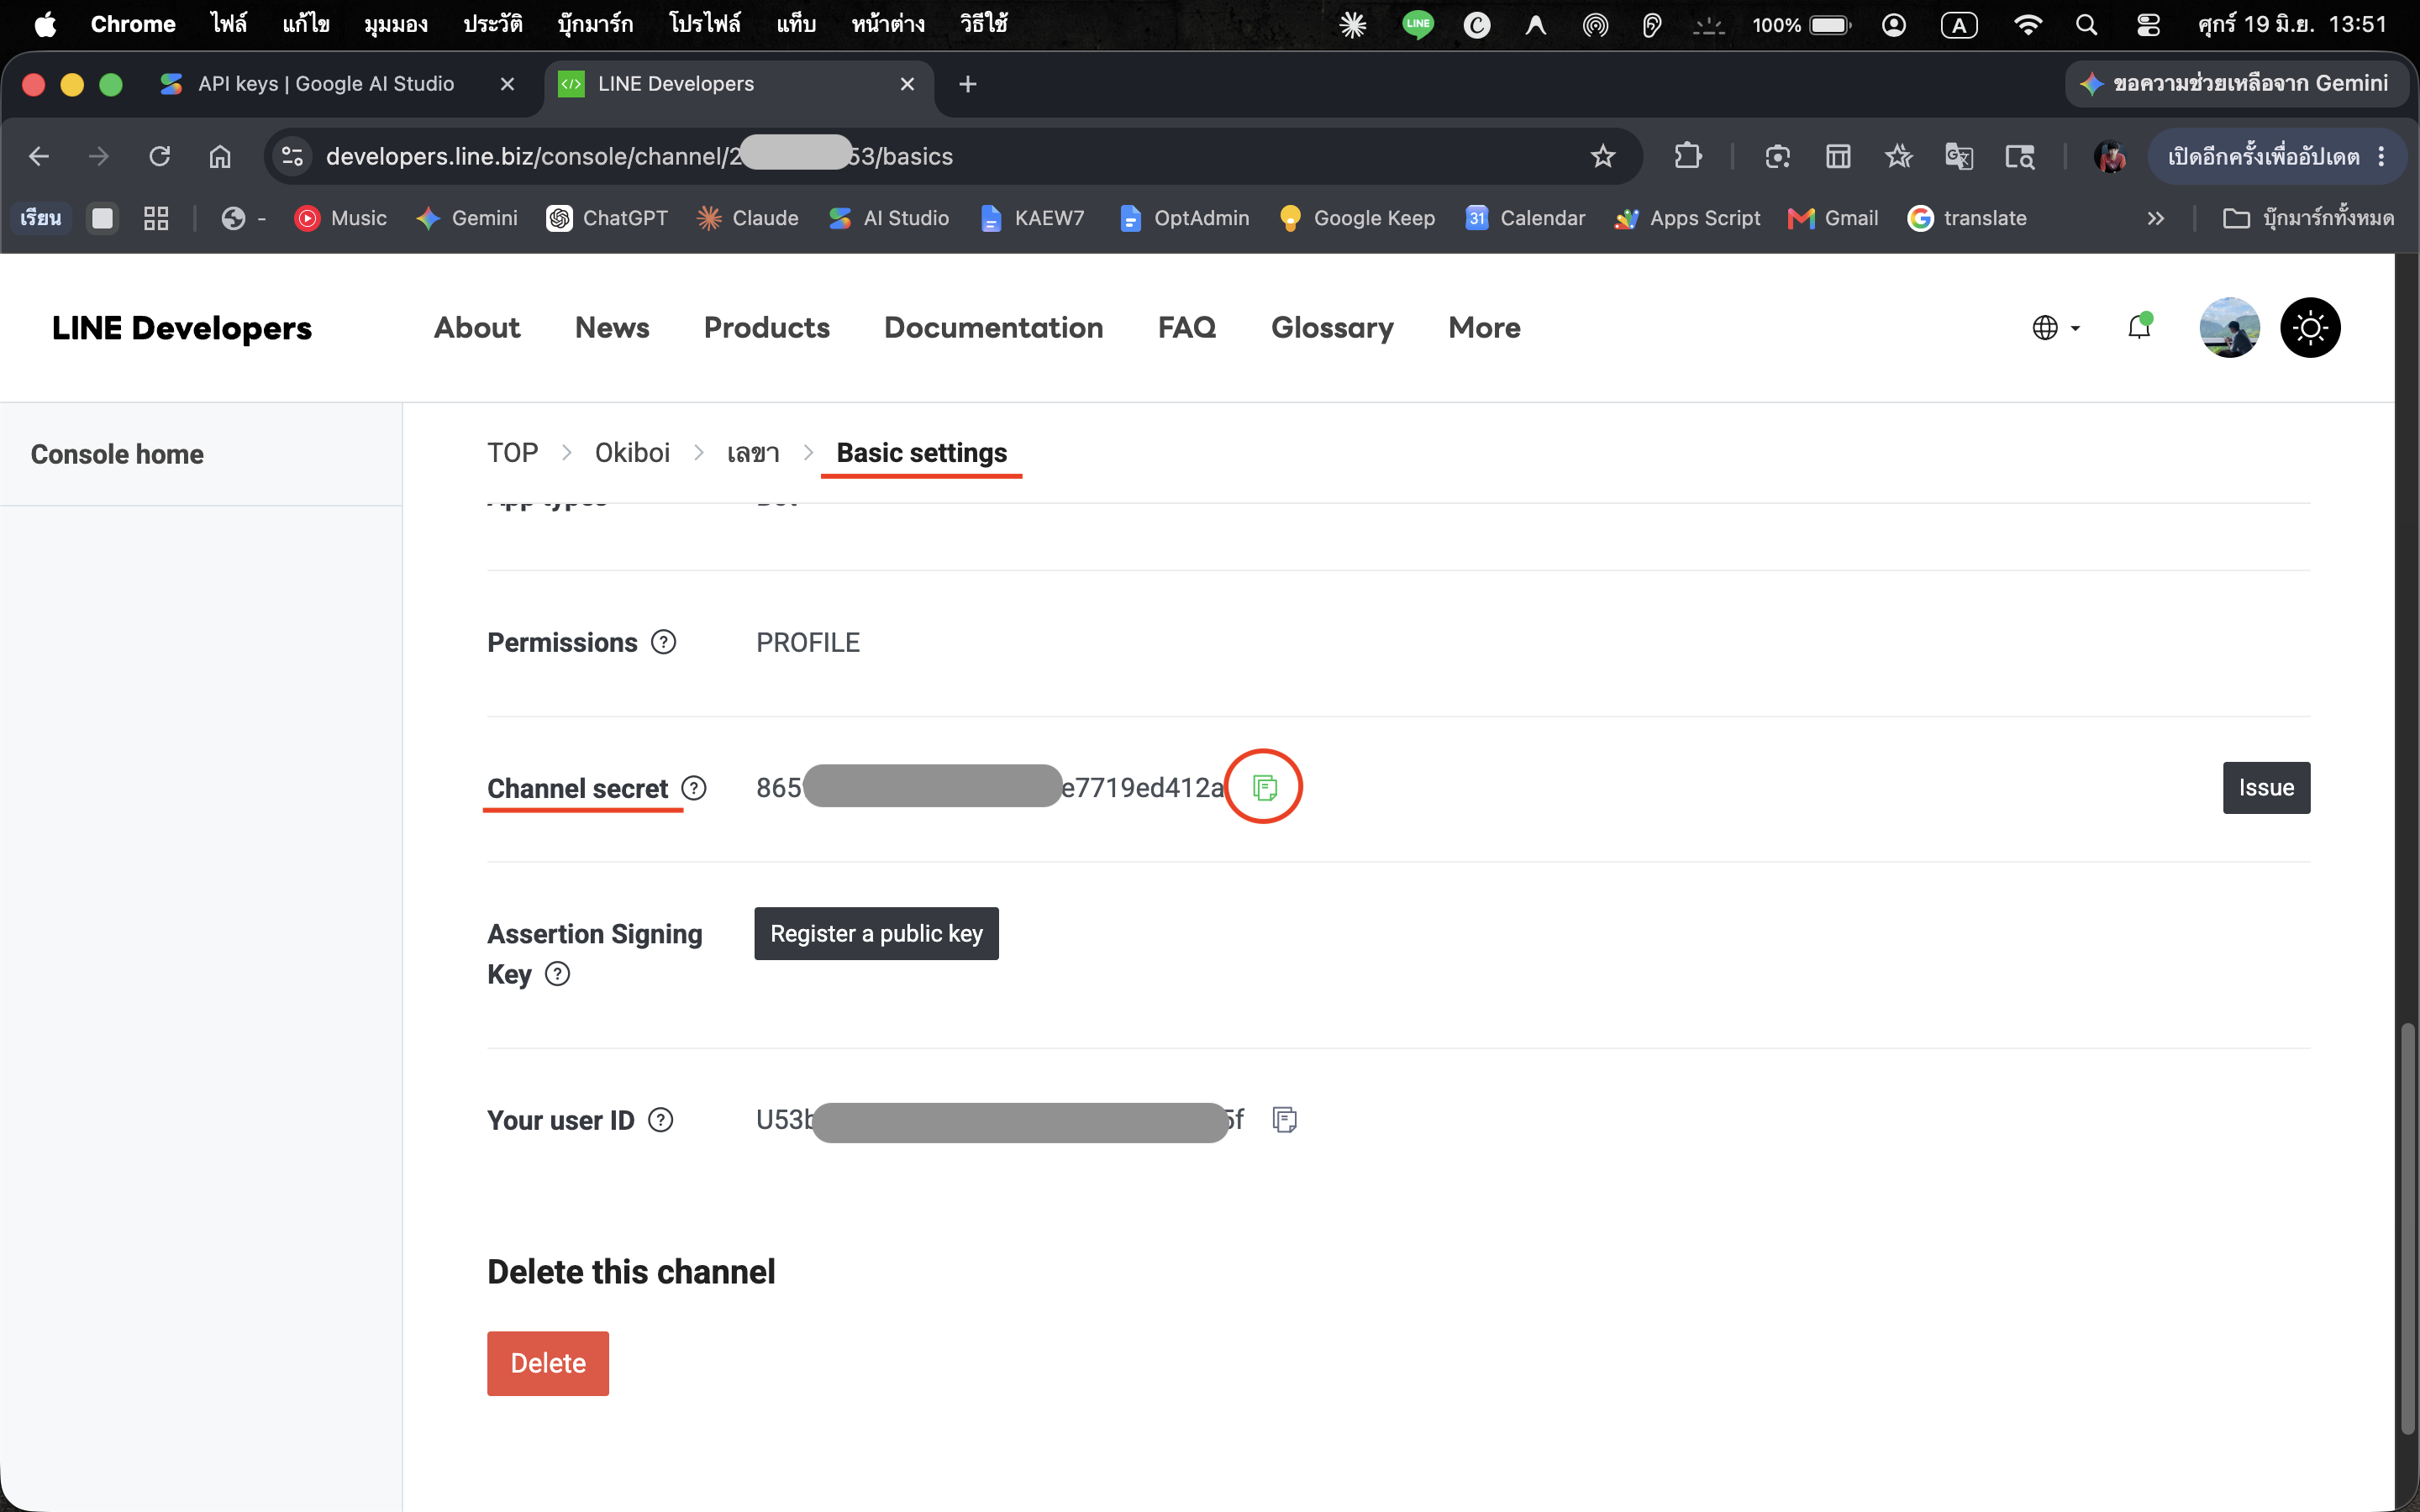Expand the language globe dropdown

pos(2056,327)
